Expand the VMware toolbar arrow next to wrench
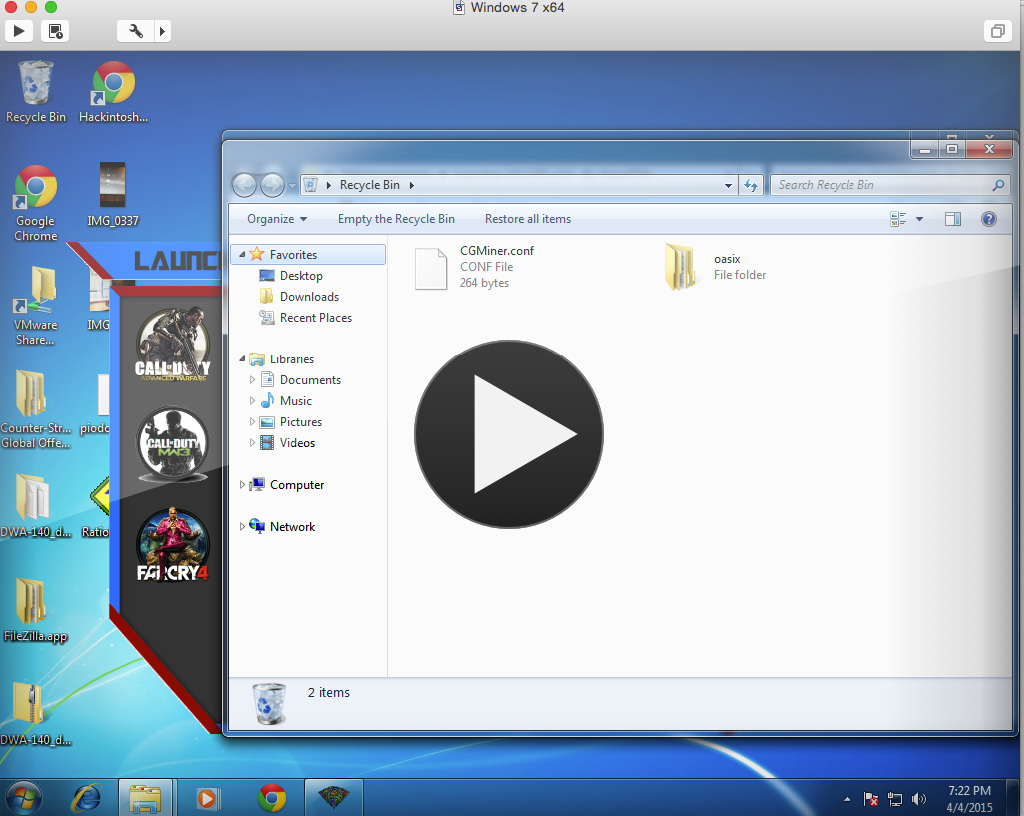This screenshot has width=1024, height=816. pyautogui.click(x=163, y=31)
